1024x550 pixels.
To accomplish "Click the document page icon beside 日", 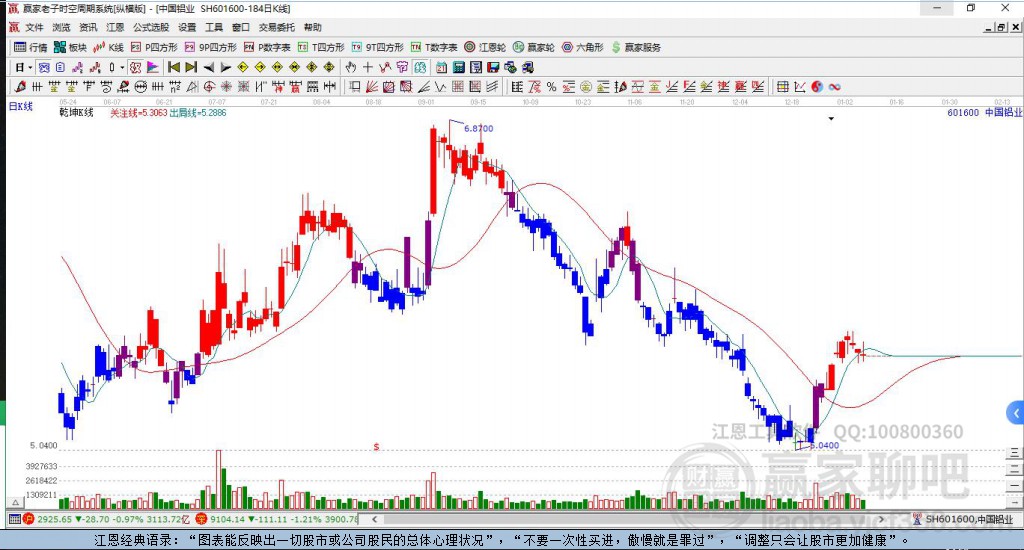I will [60, 67].
